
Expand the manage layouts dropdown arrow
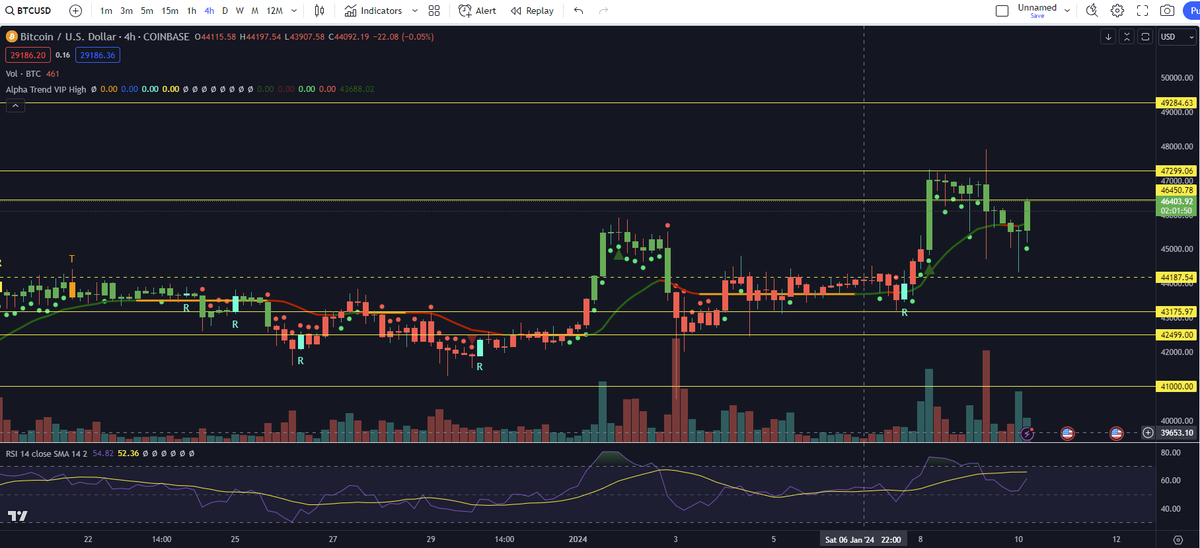click(x=1068, y=10)
